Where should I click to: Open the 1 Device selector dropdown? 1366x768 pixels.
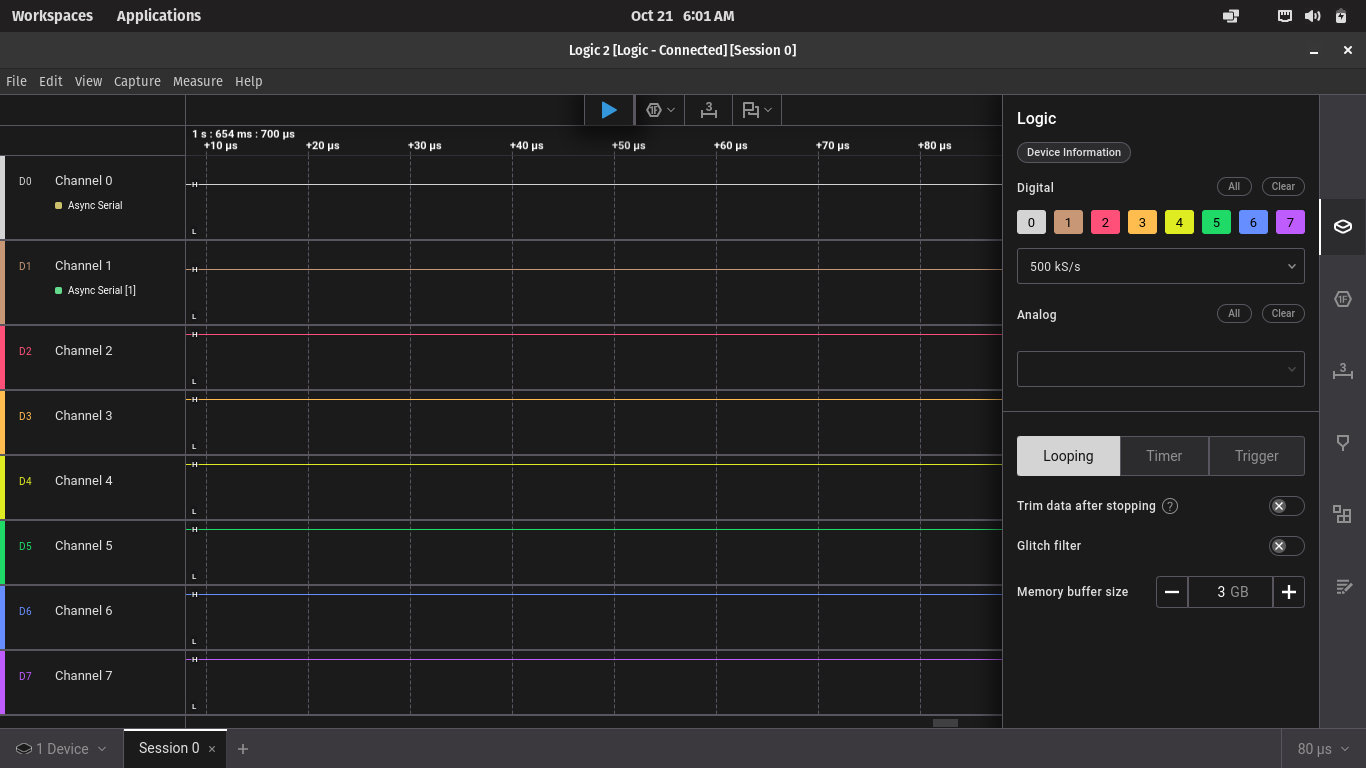pos(61,749)
